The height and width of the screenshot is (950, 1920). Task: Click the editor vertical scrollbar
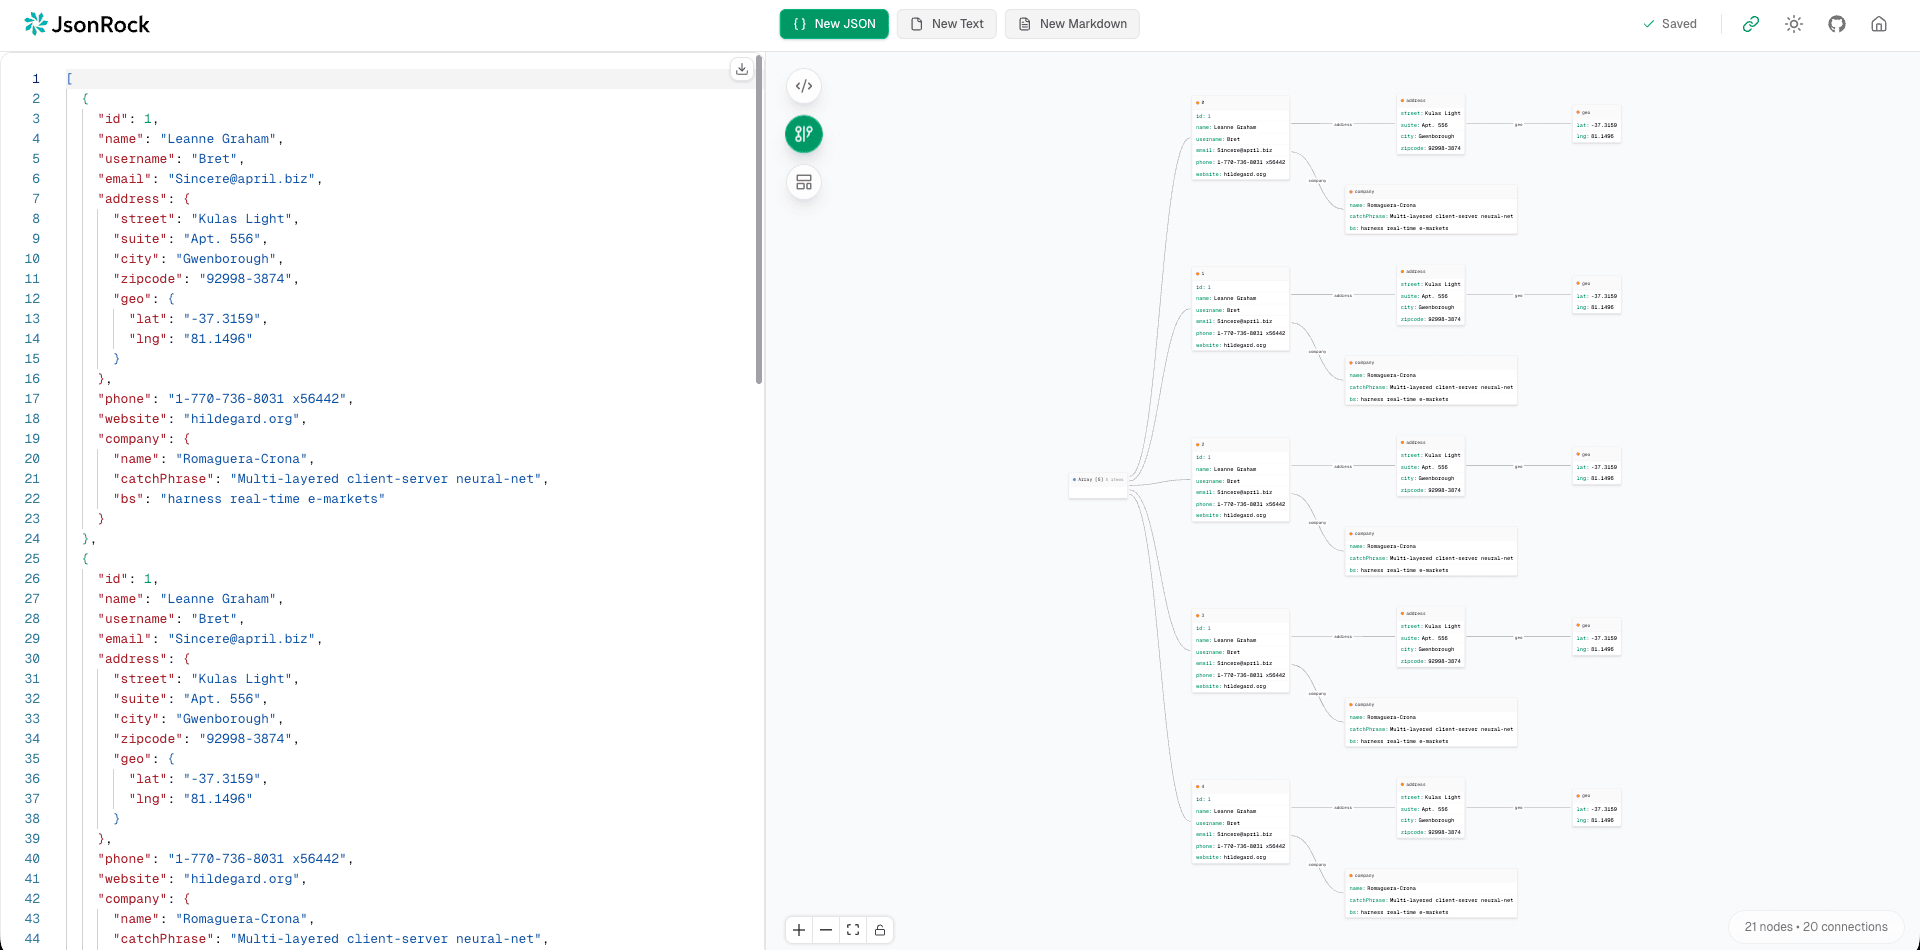759,220
